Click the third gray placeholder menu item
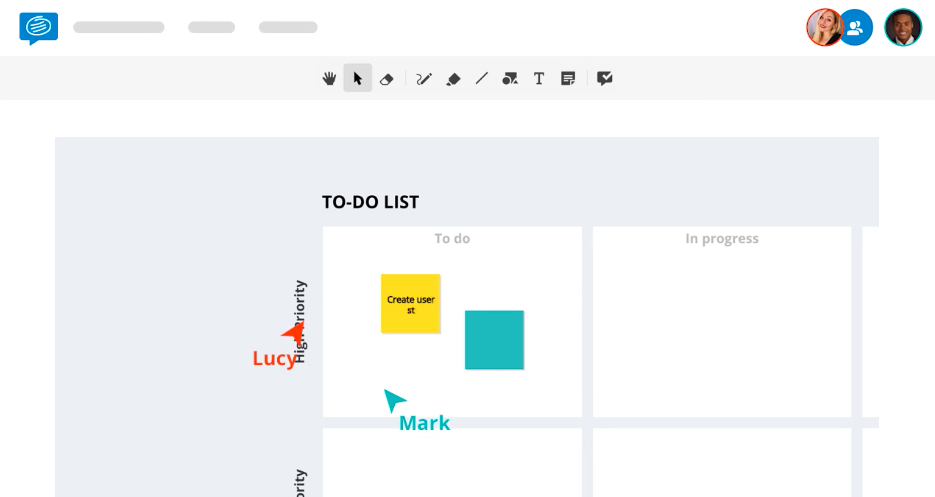 point(288,27)
